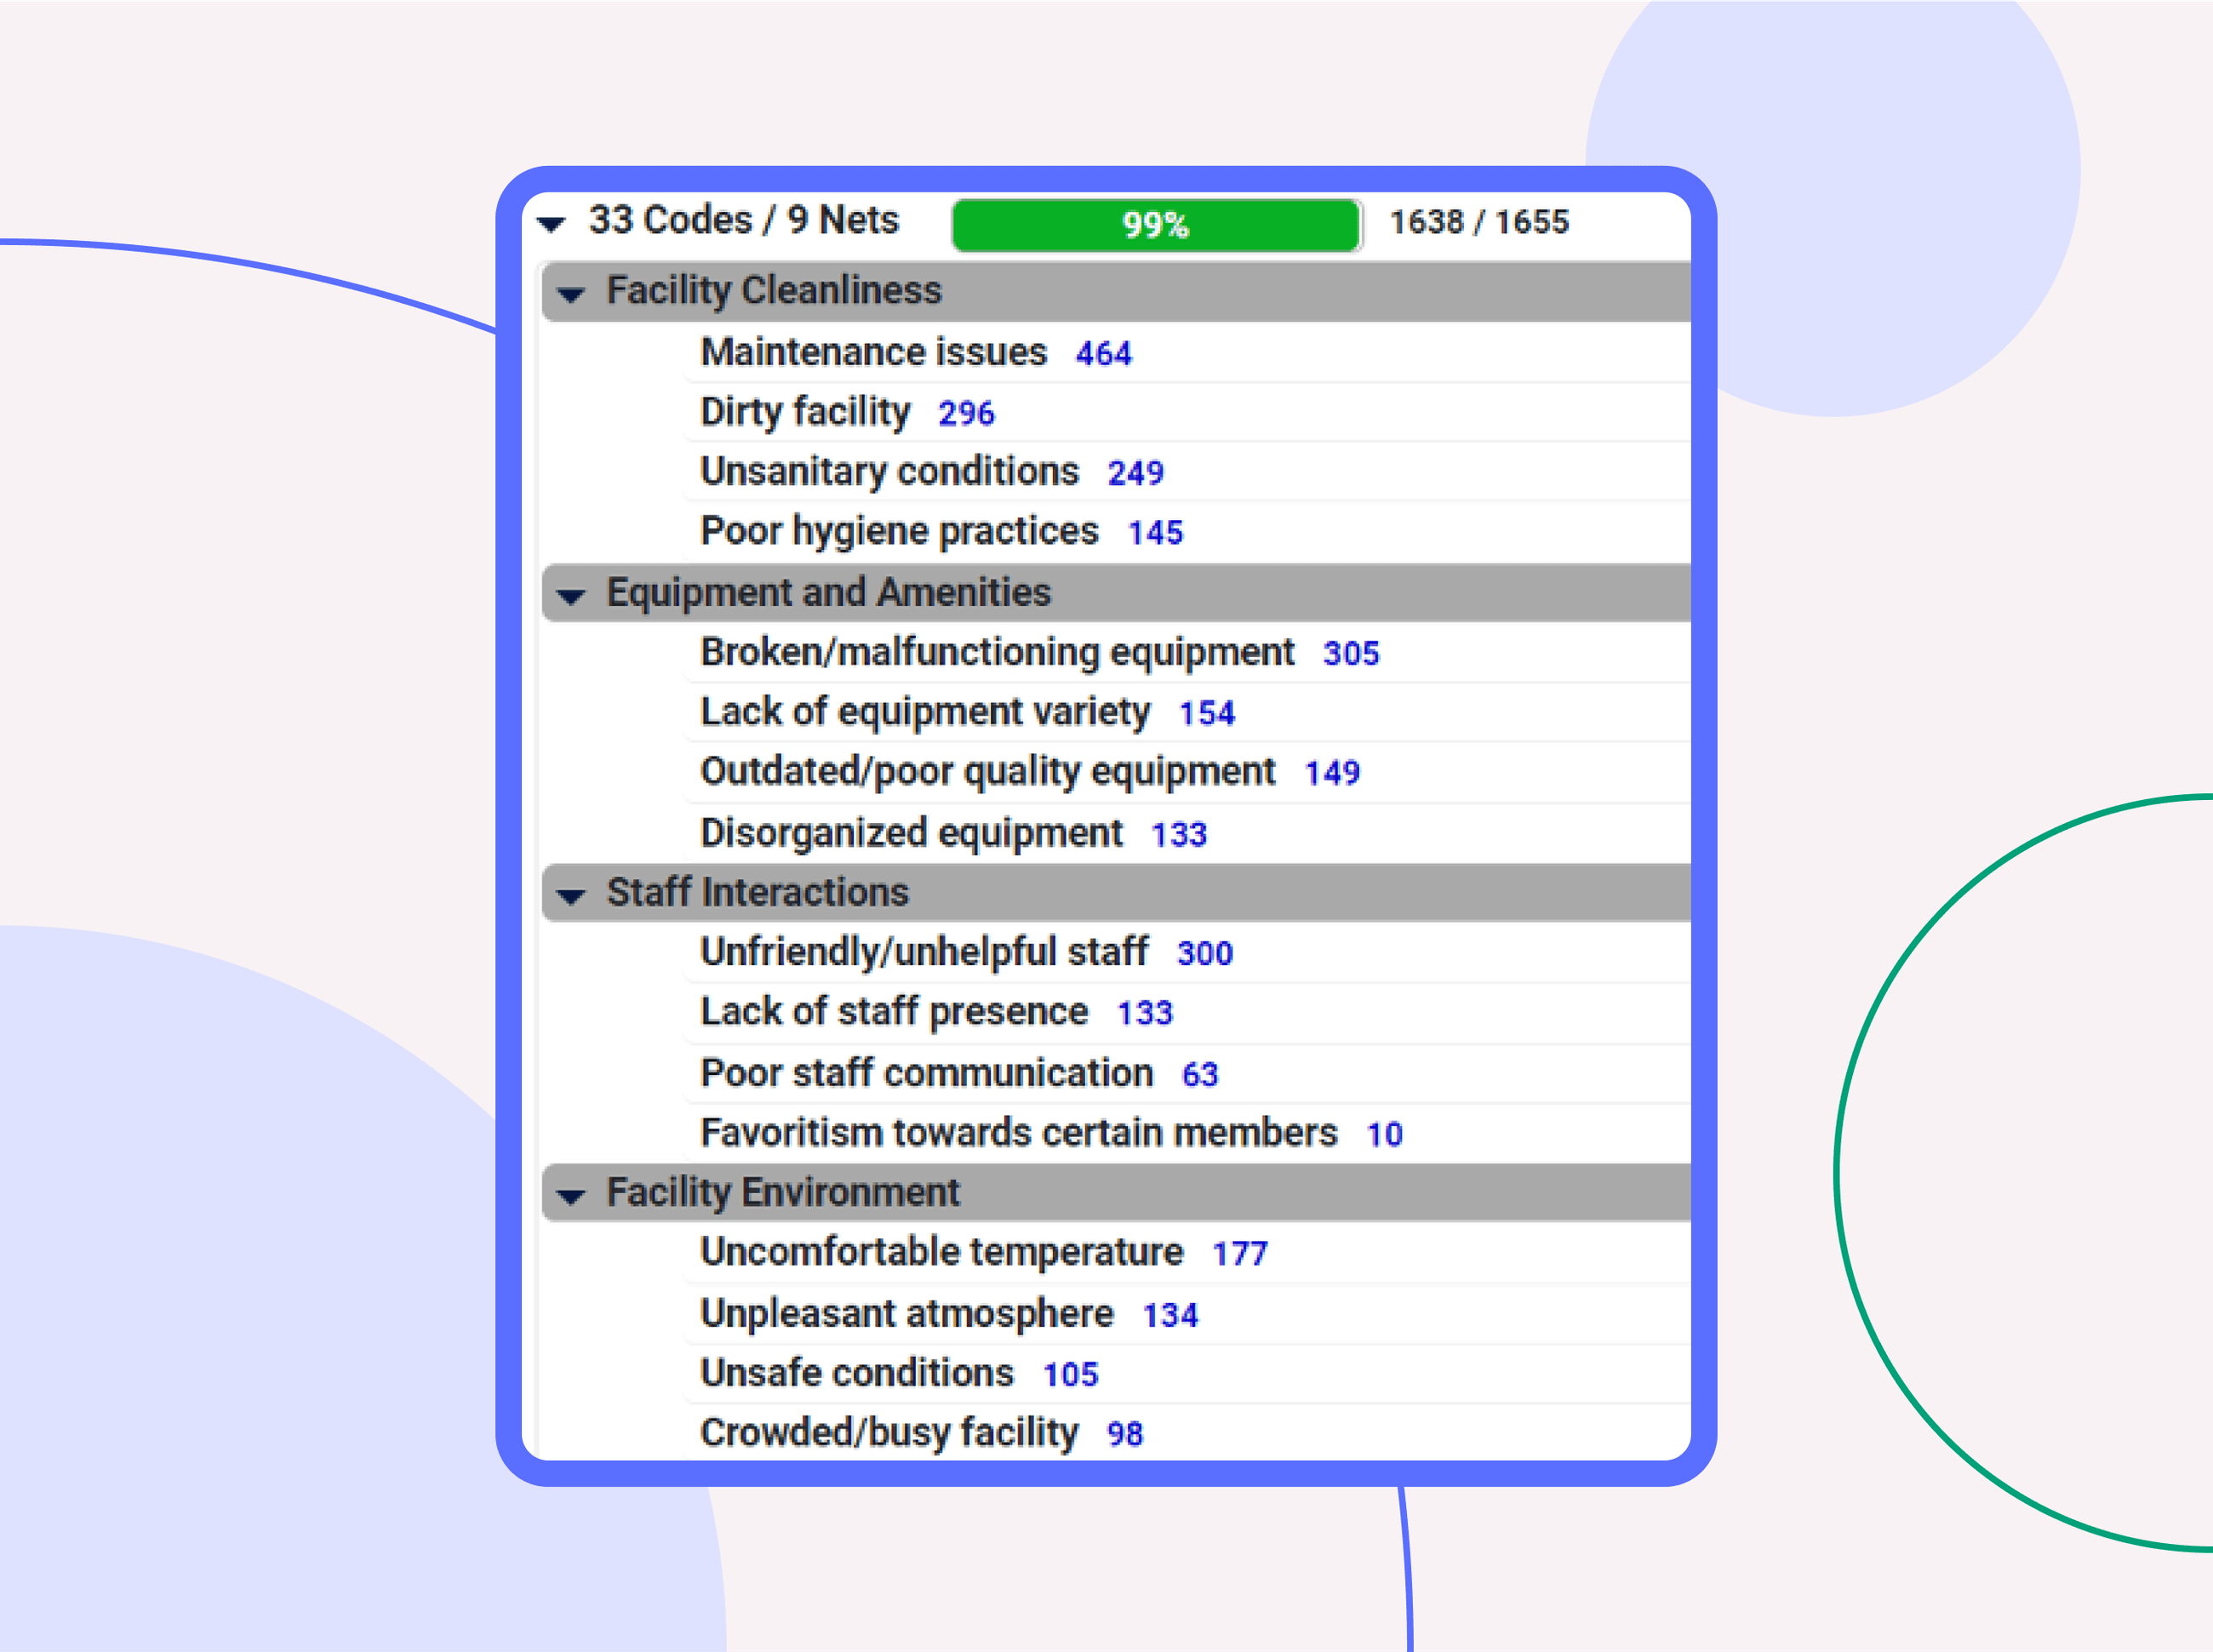Click the green 99% progress bar

(1156, 224)
